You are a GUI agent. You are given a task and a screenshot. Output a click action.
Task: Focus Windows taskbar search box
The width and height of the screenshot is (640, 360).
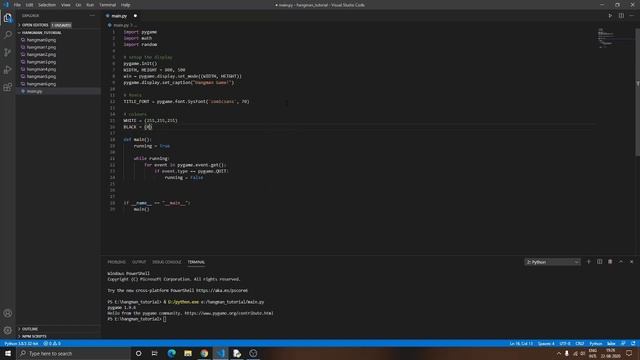pyautogui.click(x=73, y=353)
